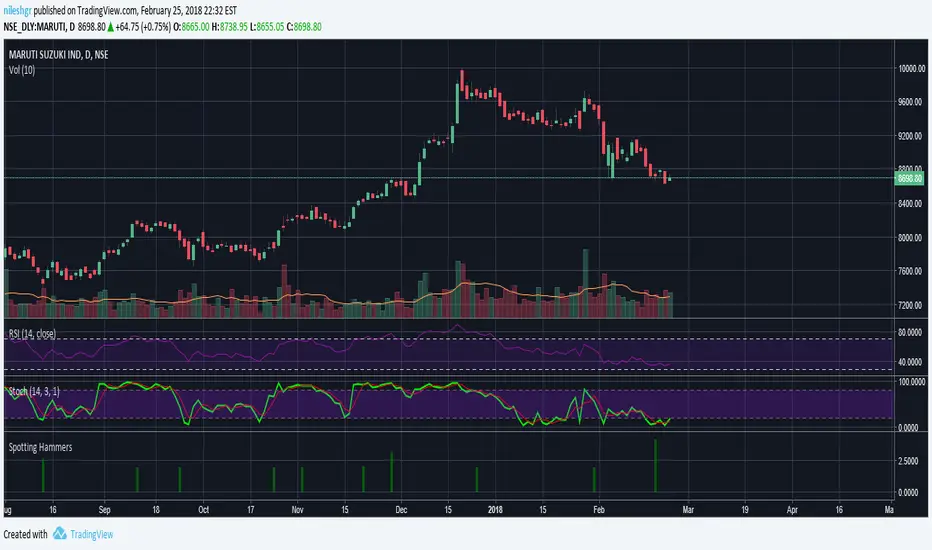Click the 80.0000 level on RSI axis
Viewport: 932px width, 550px height.
[911, 332]
